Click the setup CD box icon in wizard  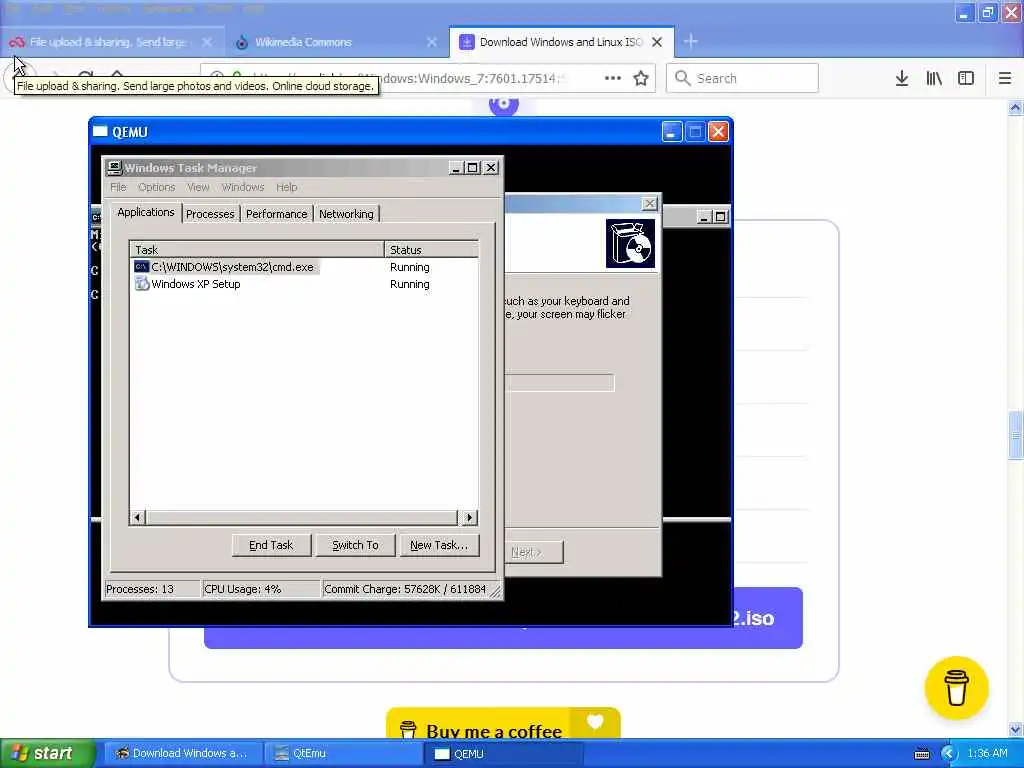tap(630, 243)
